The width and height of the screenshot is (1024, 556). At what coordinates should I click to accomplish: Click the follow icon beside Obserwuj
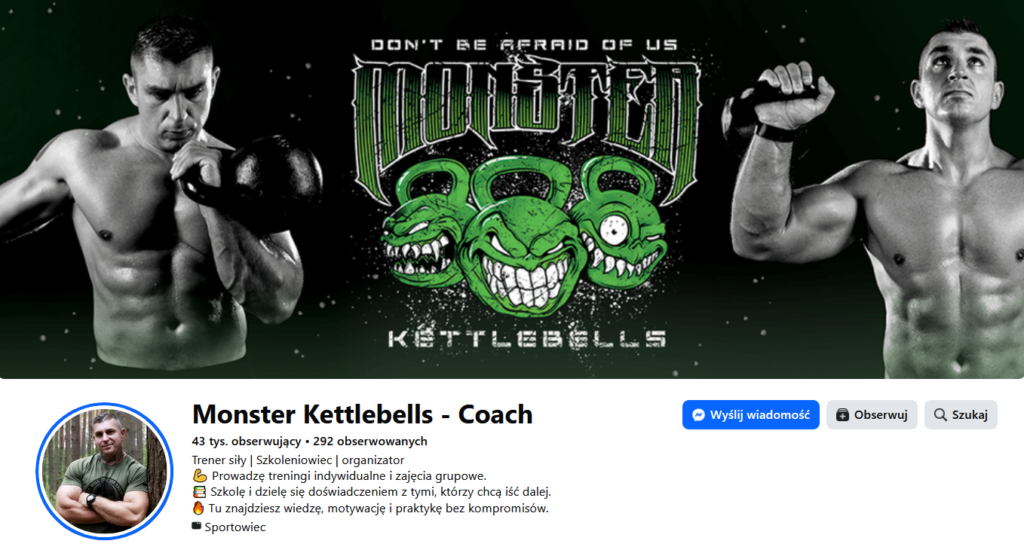842,415
